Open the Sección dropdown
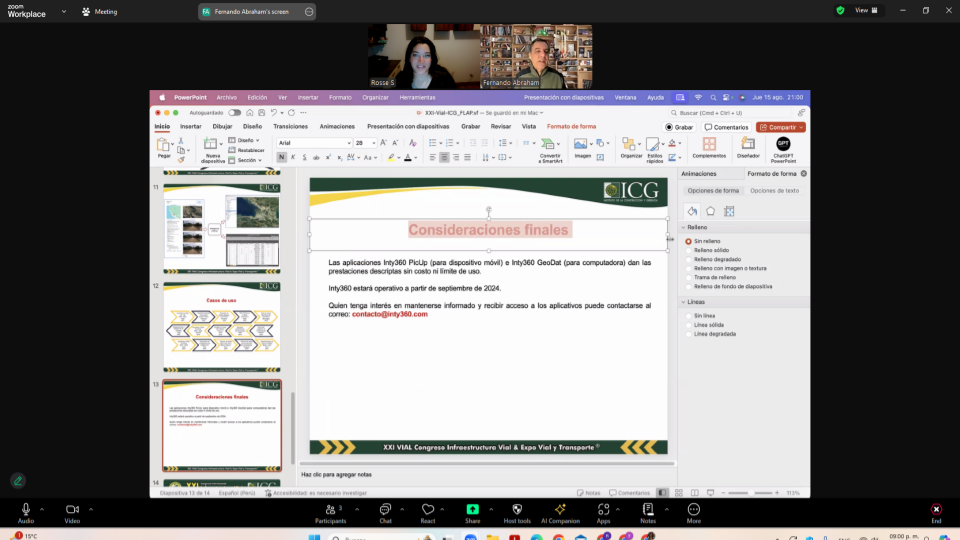Screen dimensions: 960x540 [x=246, y=160]
